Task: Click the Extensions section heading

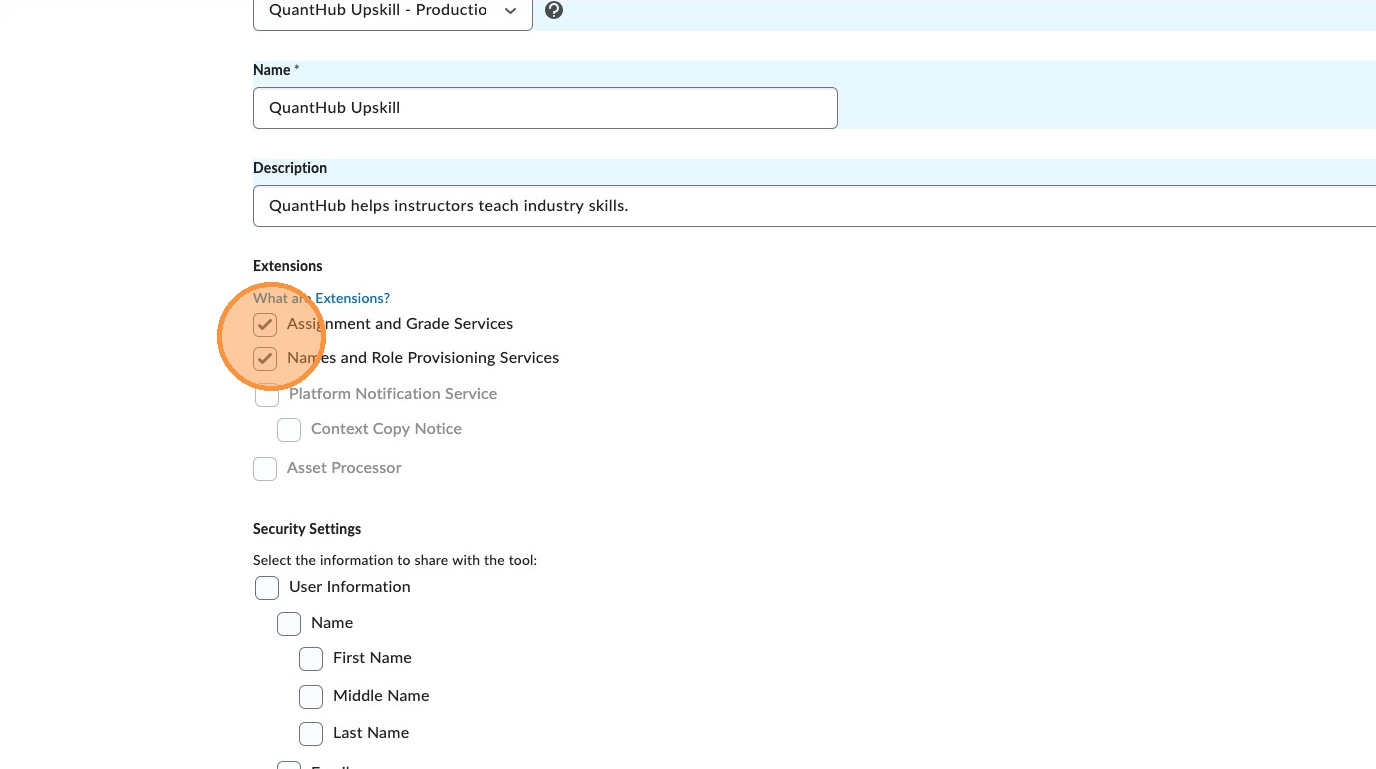Action: point(288,266)
